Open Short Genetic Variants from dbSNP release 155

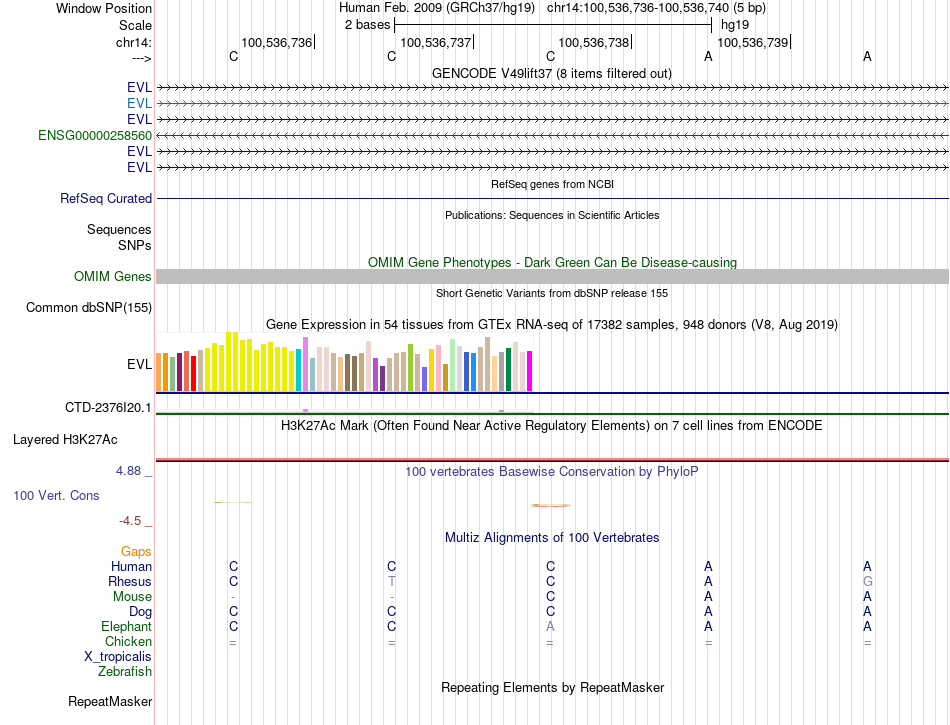click(552, 293)
